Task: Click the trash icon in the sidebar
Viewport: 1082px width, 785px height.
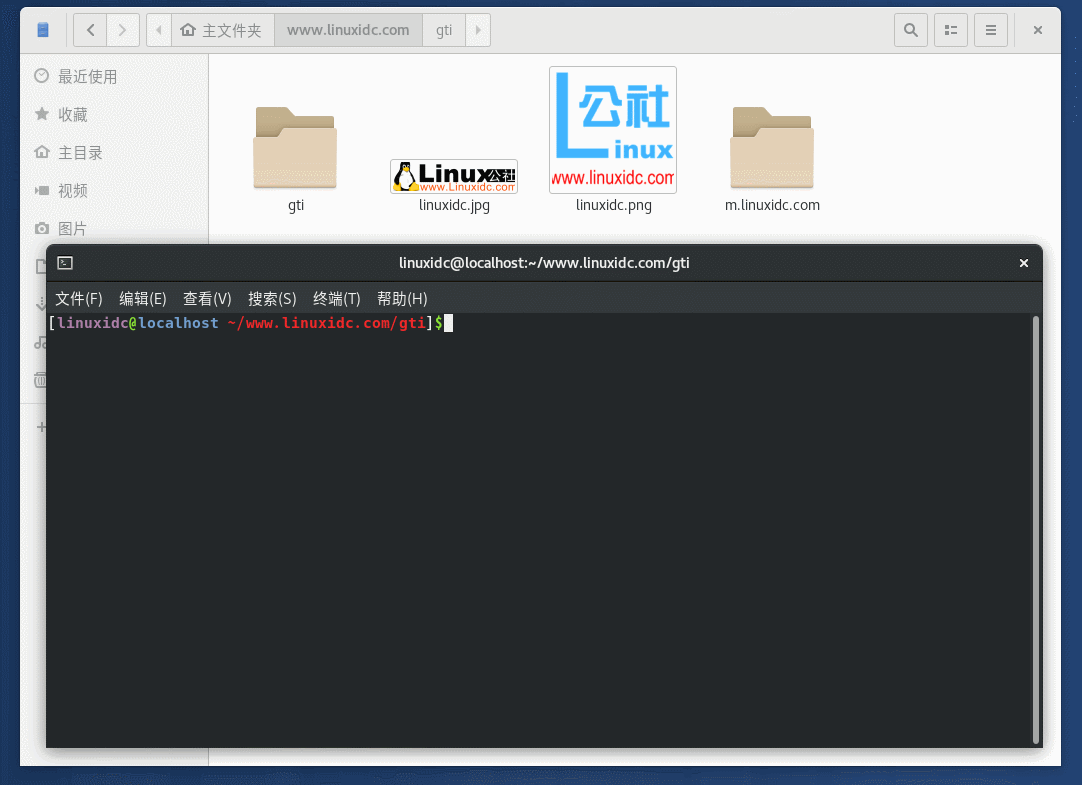Action: [41, 380]
